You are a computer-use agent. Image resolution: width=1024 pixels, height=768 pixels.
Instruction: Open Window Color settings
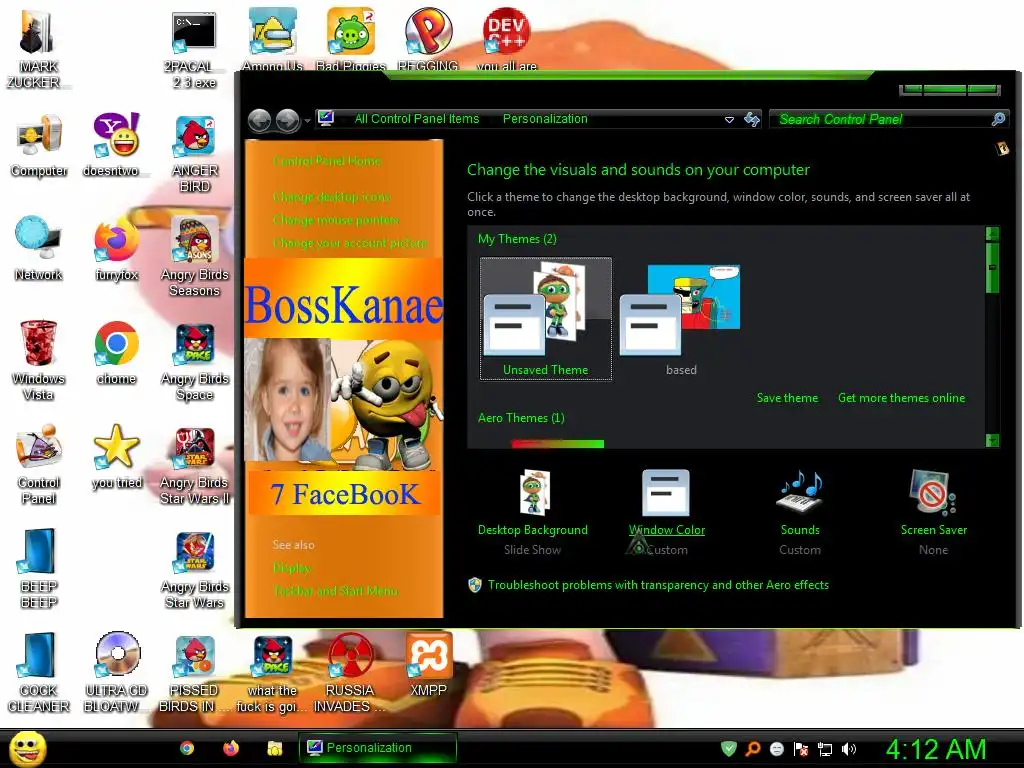667,512
